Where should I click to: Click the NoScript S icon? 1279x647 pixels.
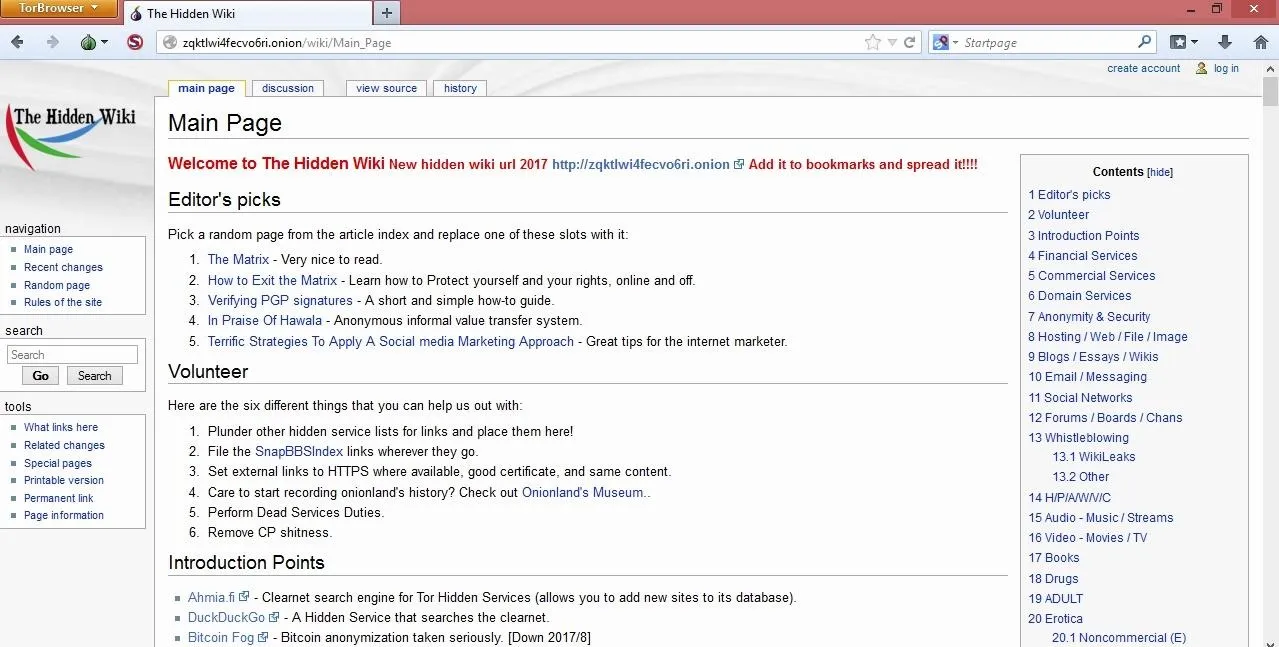(x=135, y=42)
